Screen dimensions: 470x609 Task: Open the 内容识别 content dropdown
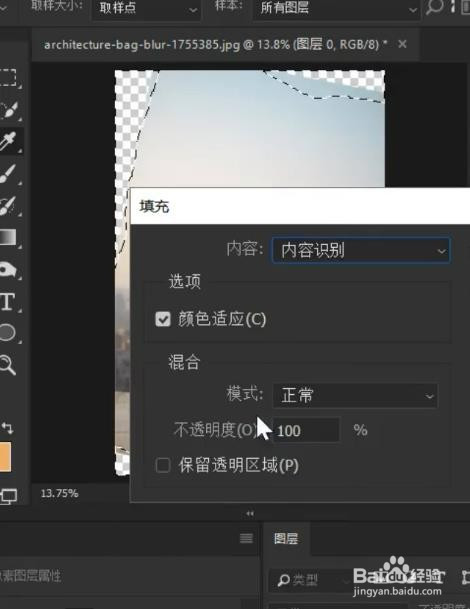pyautogui.click(x=361, y=251)
